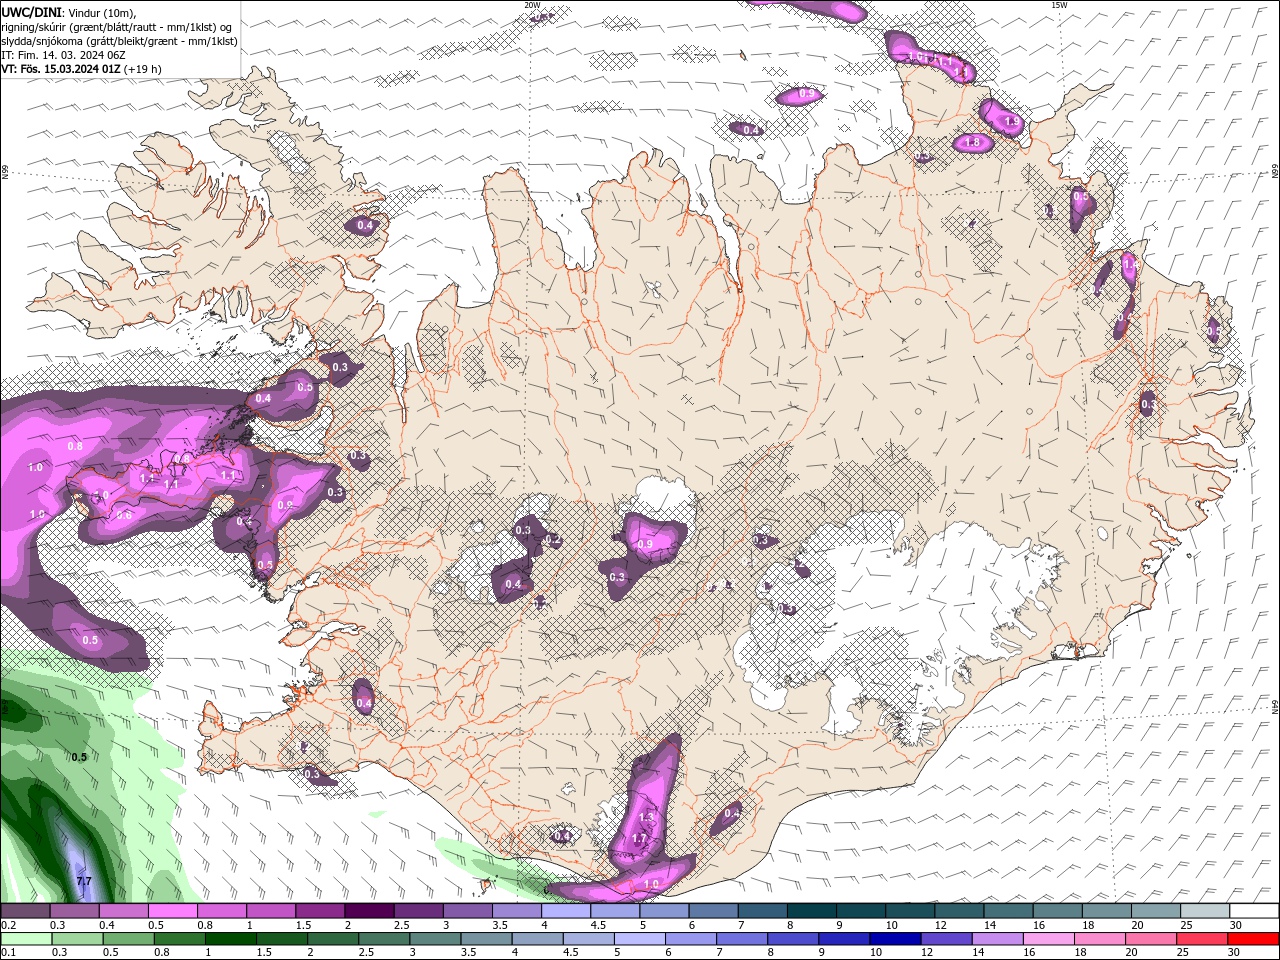This screenshot has height=960, width=1280.
Task: Click the 20W longitude label
Action: click(x=532, y=5)
